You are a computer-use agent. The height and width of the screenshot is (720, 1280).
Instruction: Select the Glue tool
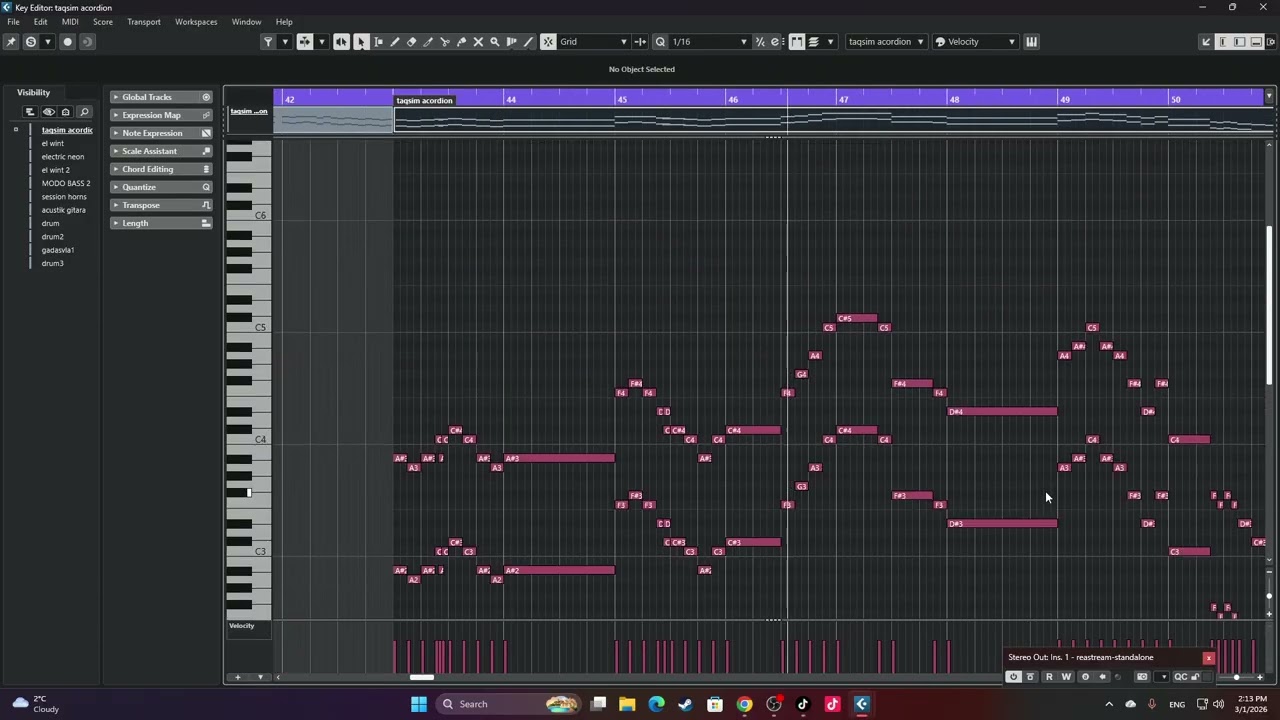461,42
